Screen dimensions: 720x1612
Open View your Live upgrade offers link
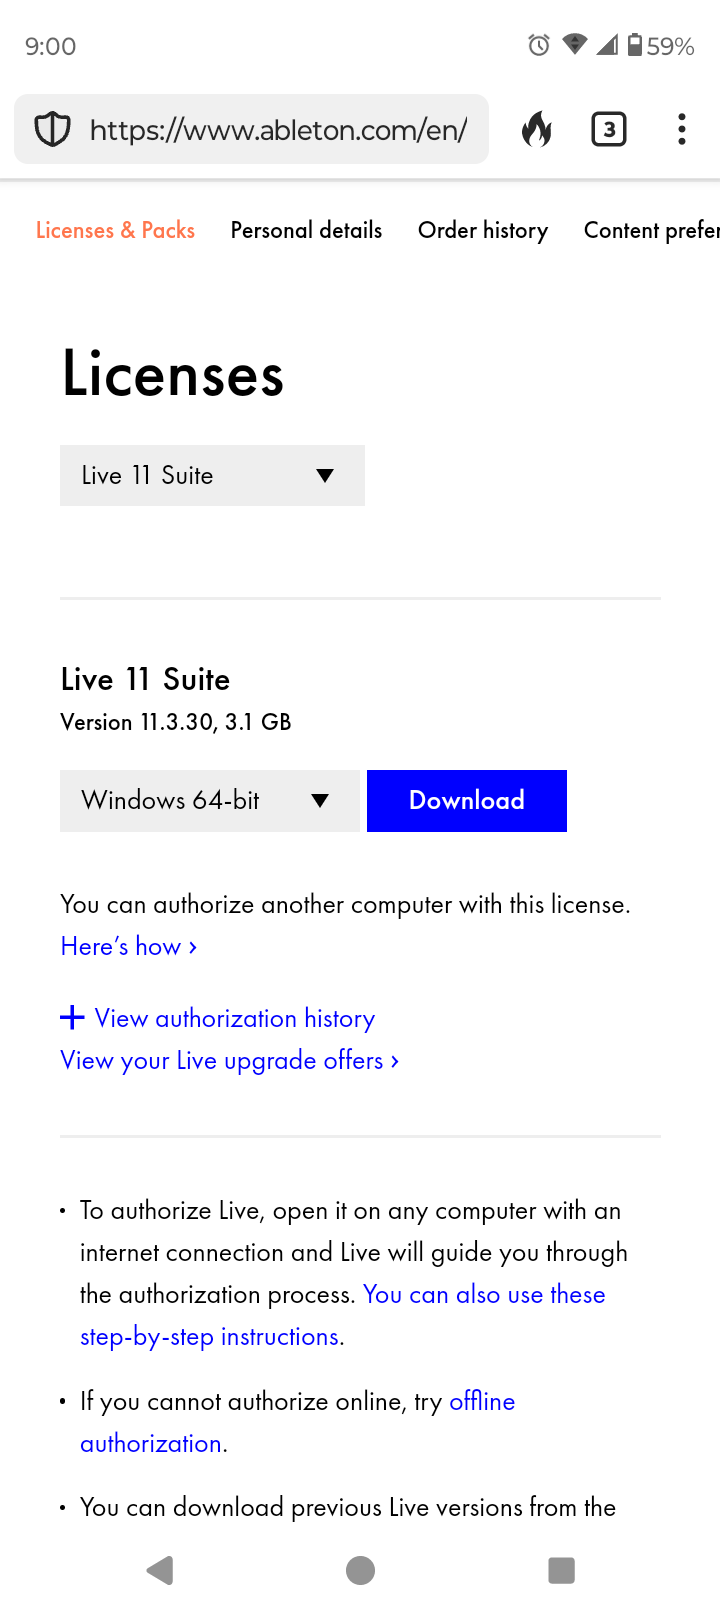[x=230, y=1060]
